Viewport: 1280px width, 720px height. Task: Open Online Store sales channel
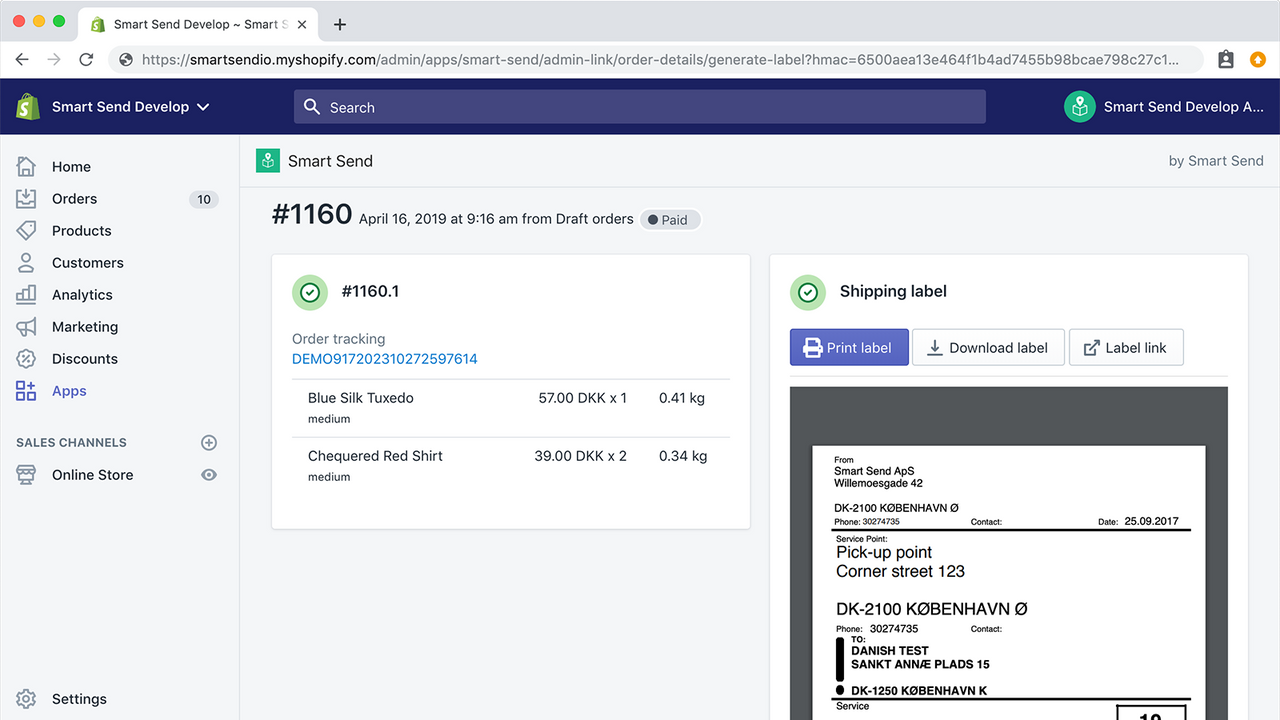click(x=92, y=475)
